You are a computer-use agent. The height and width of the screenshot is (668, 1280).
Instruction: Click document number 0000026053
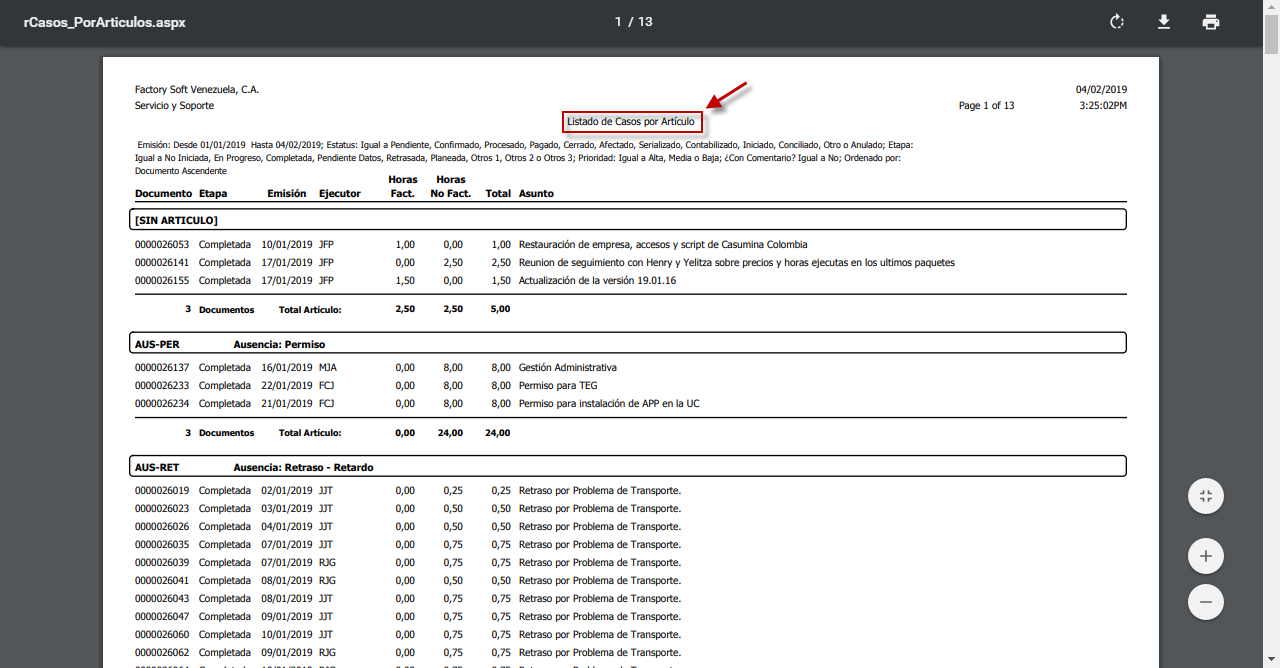[x=162, y=245]
